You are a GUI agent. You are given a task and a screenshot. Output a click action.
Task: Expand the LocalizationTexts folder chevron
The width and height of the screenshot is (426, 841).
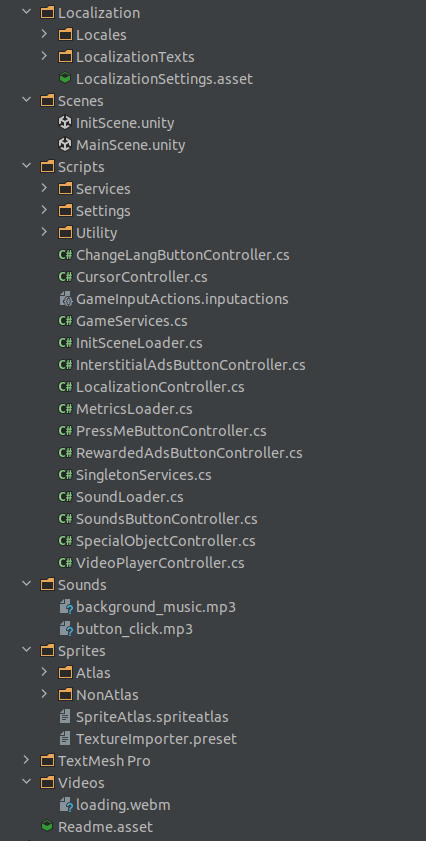click(x=45, y=56)
